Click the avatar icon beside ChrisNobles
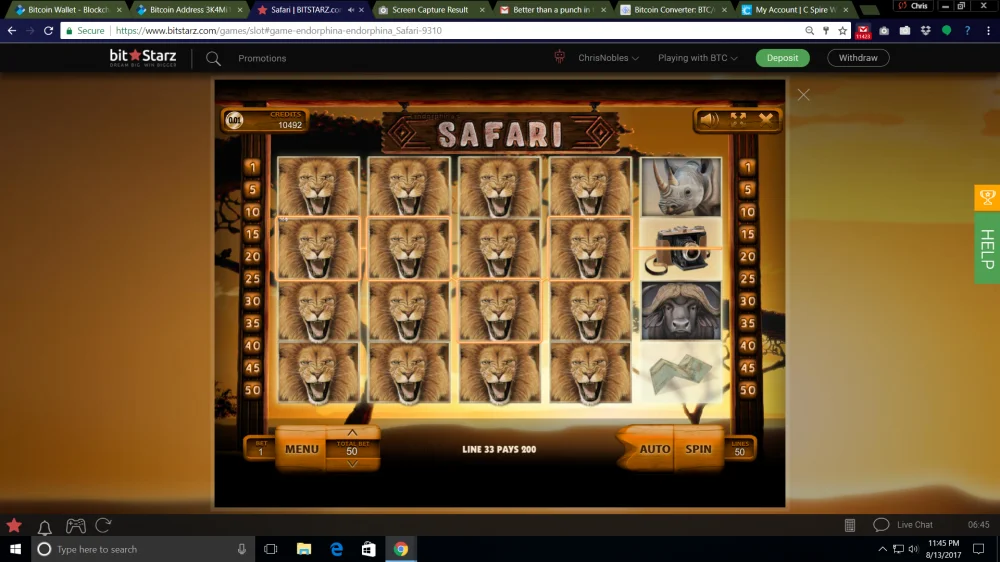Screen dimensions: 1000x562 (559, 57)
